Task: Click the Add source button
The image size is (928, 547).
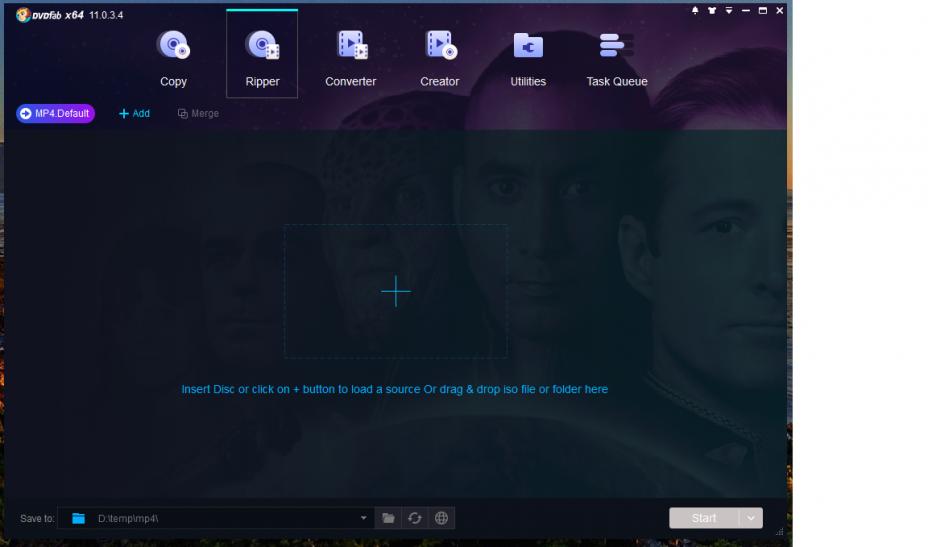Action: coord(134,113)
